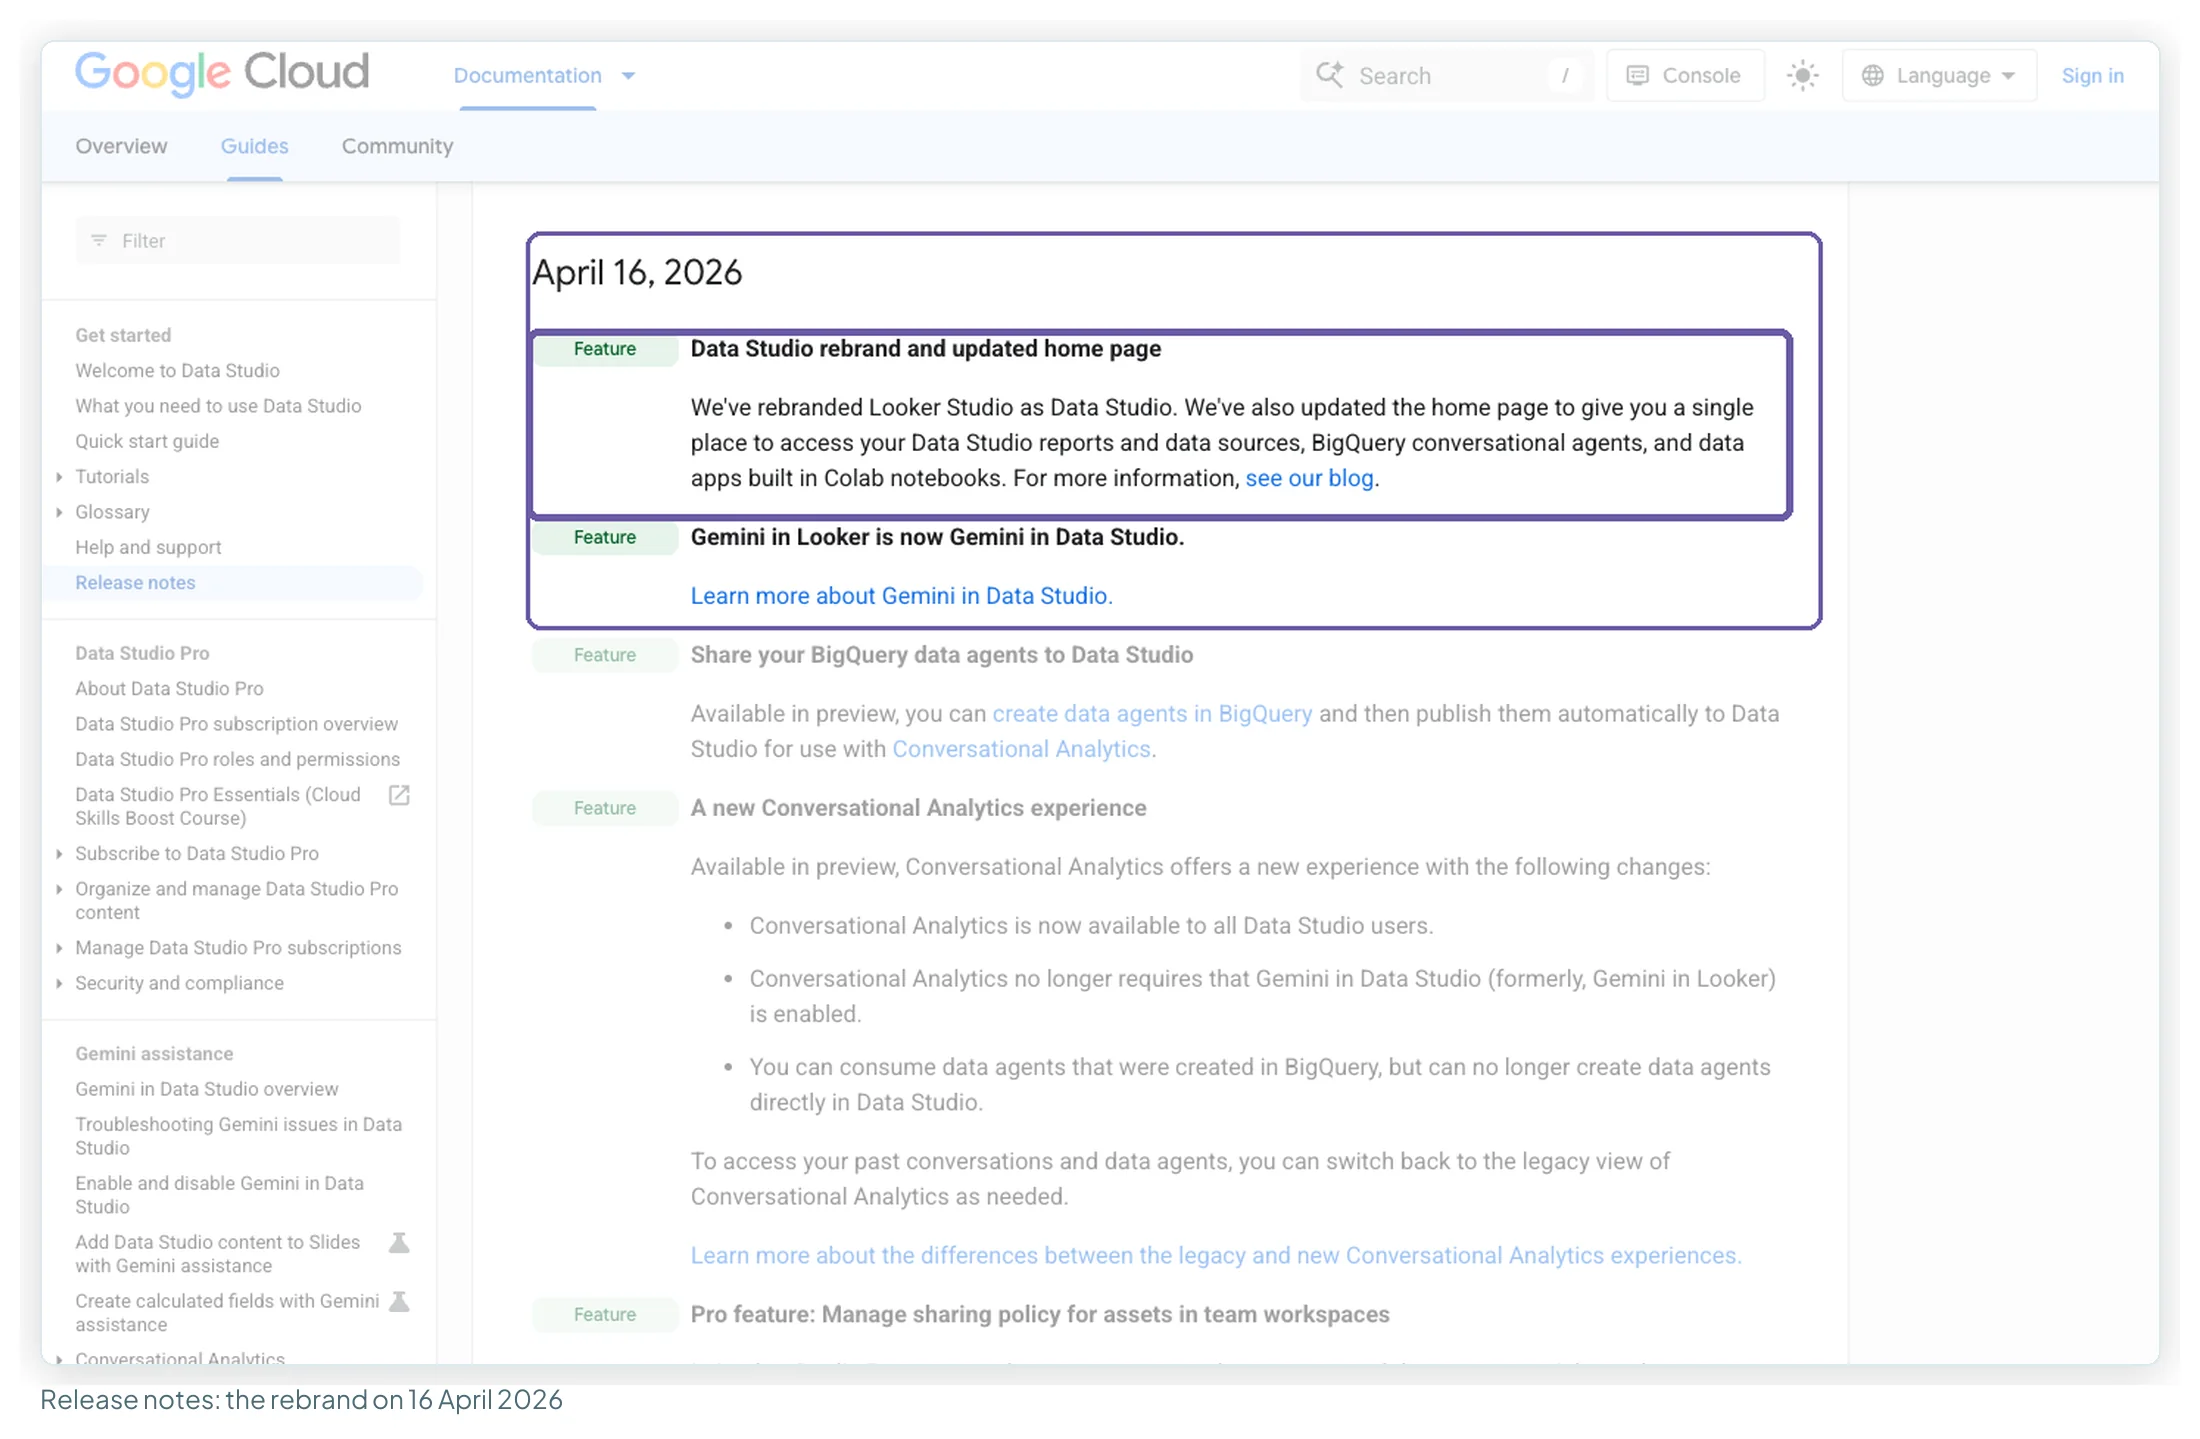Click the Google Cloud logo
2200x1439 pixels.
point(222,73)
